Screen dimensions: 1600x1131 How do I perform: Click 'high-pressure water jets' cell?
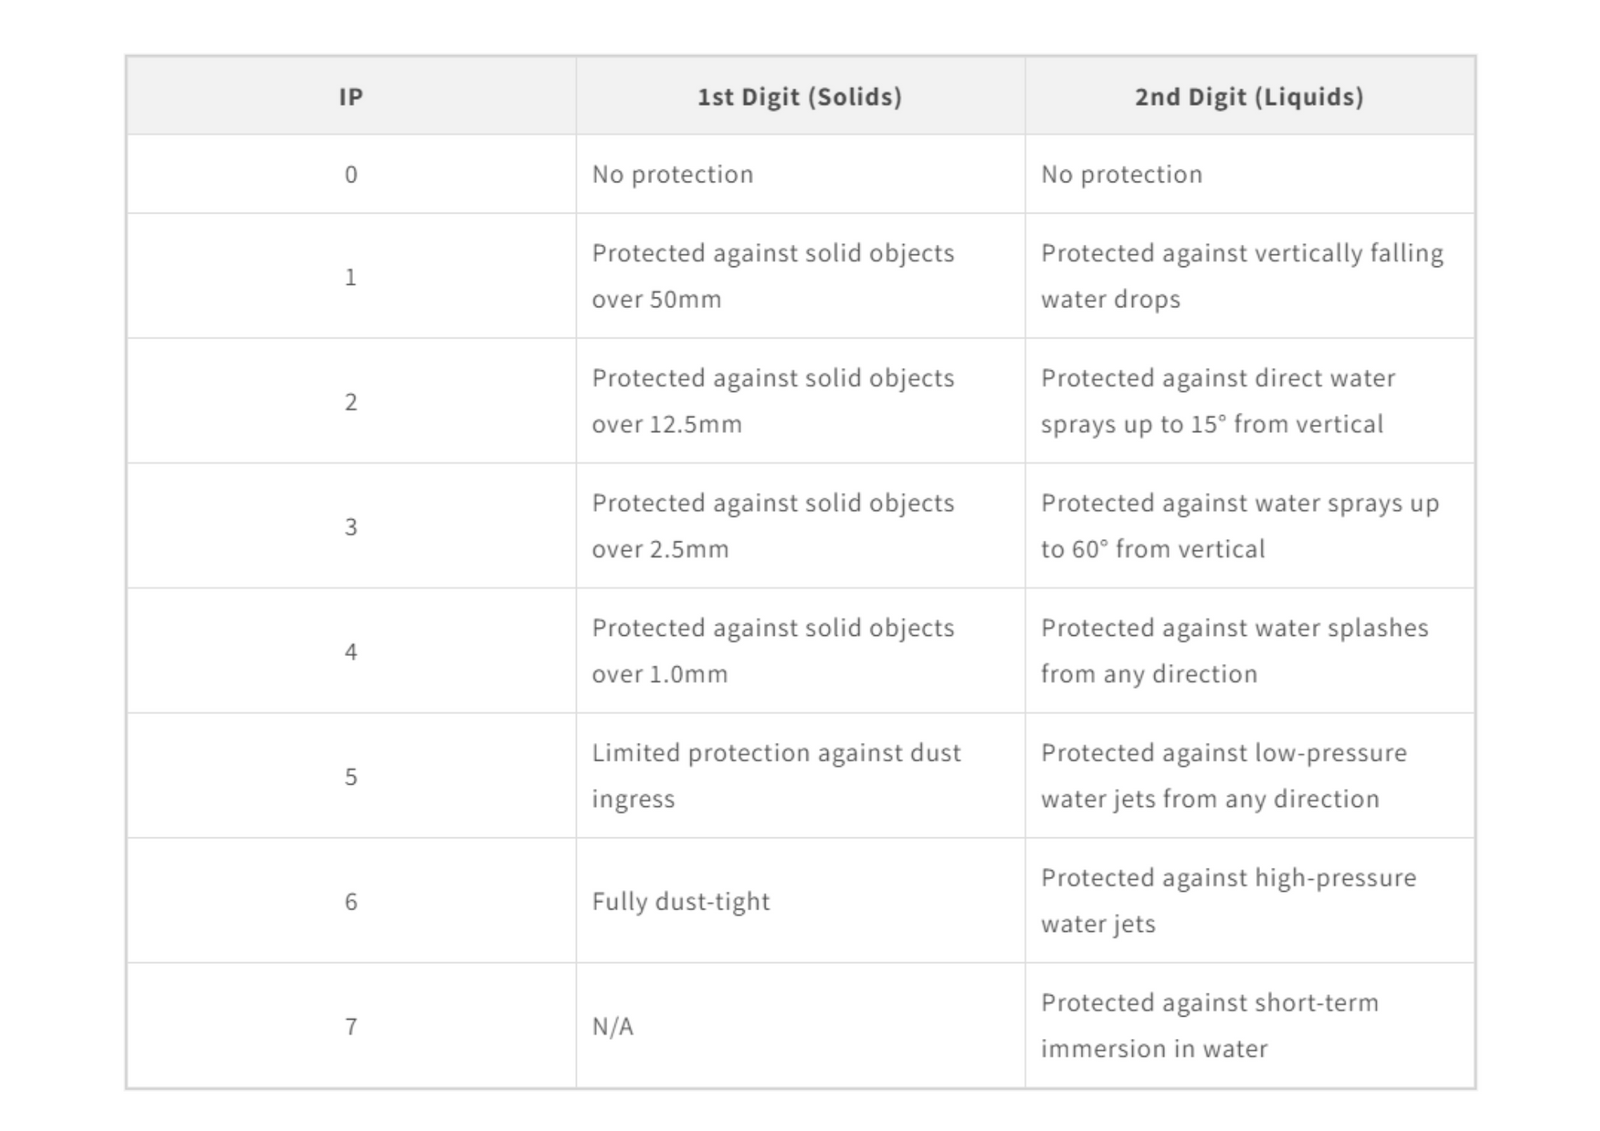(1228, 901)
